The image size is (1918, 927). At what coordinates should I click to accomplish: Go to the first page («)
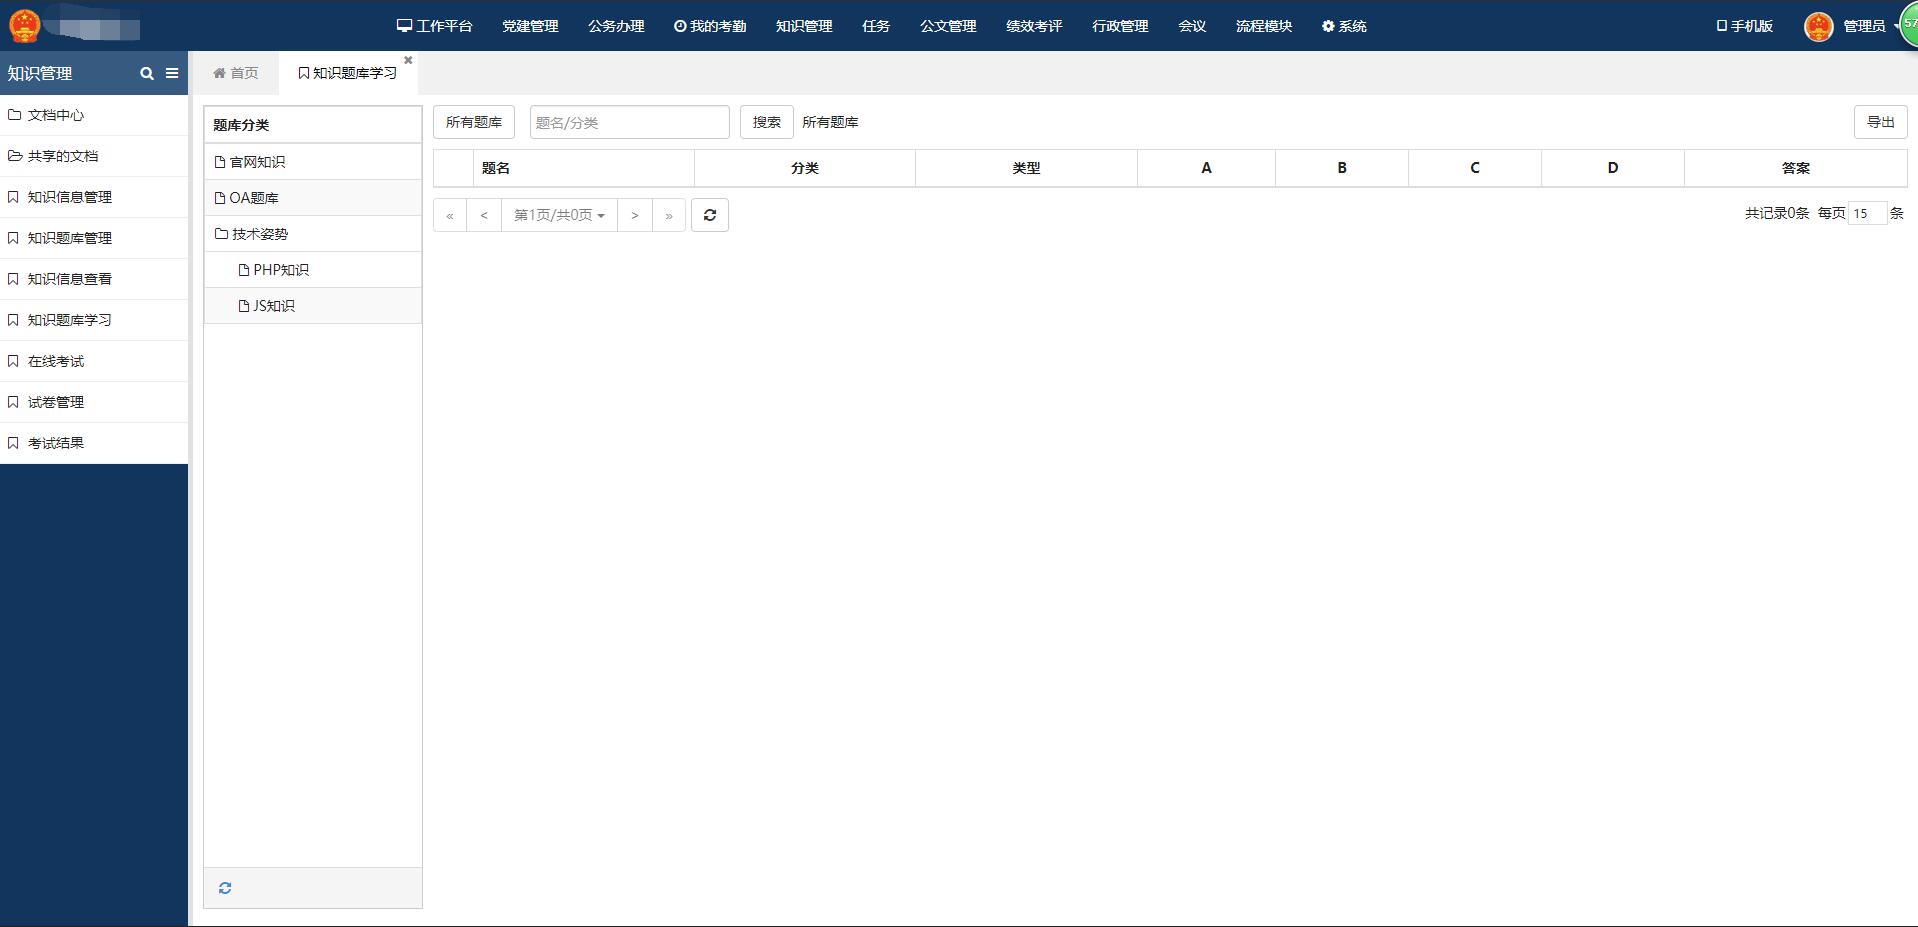(x=450, y=215)
